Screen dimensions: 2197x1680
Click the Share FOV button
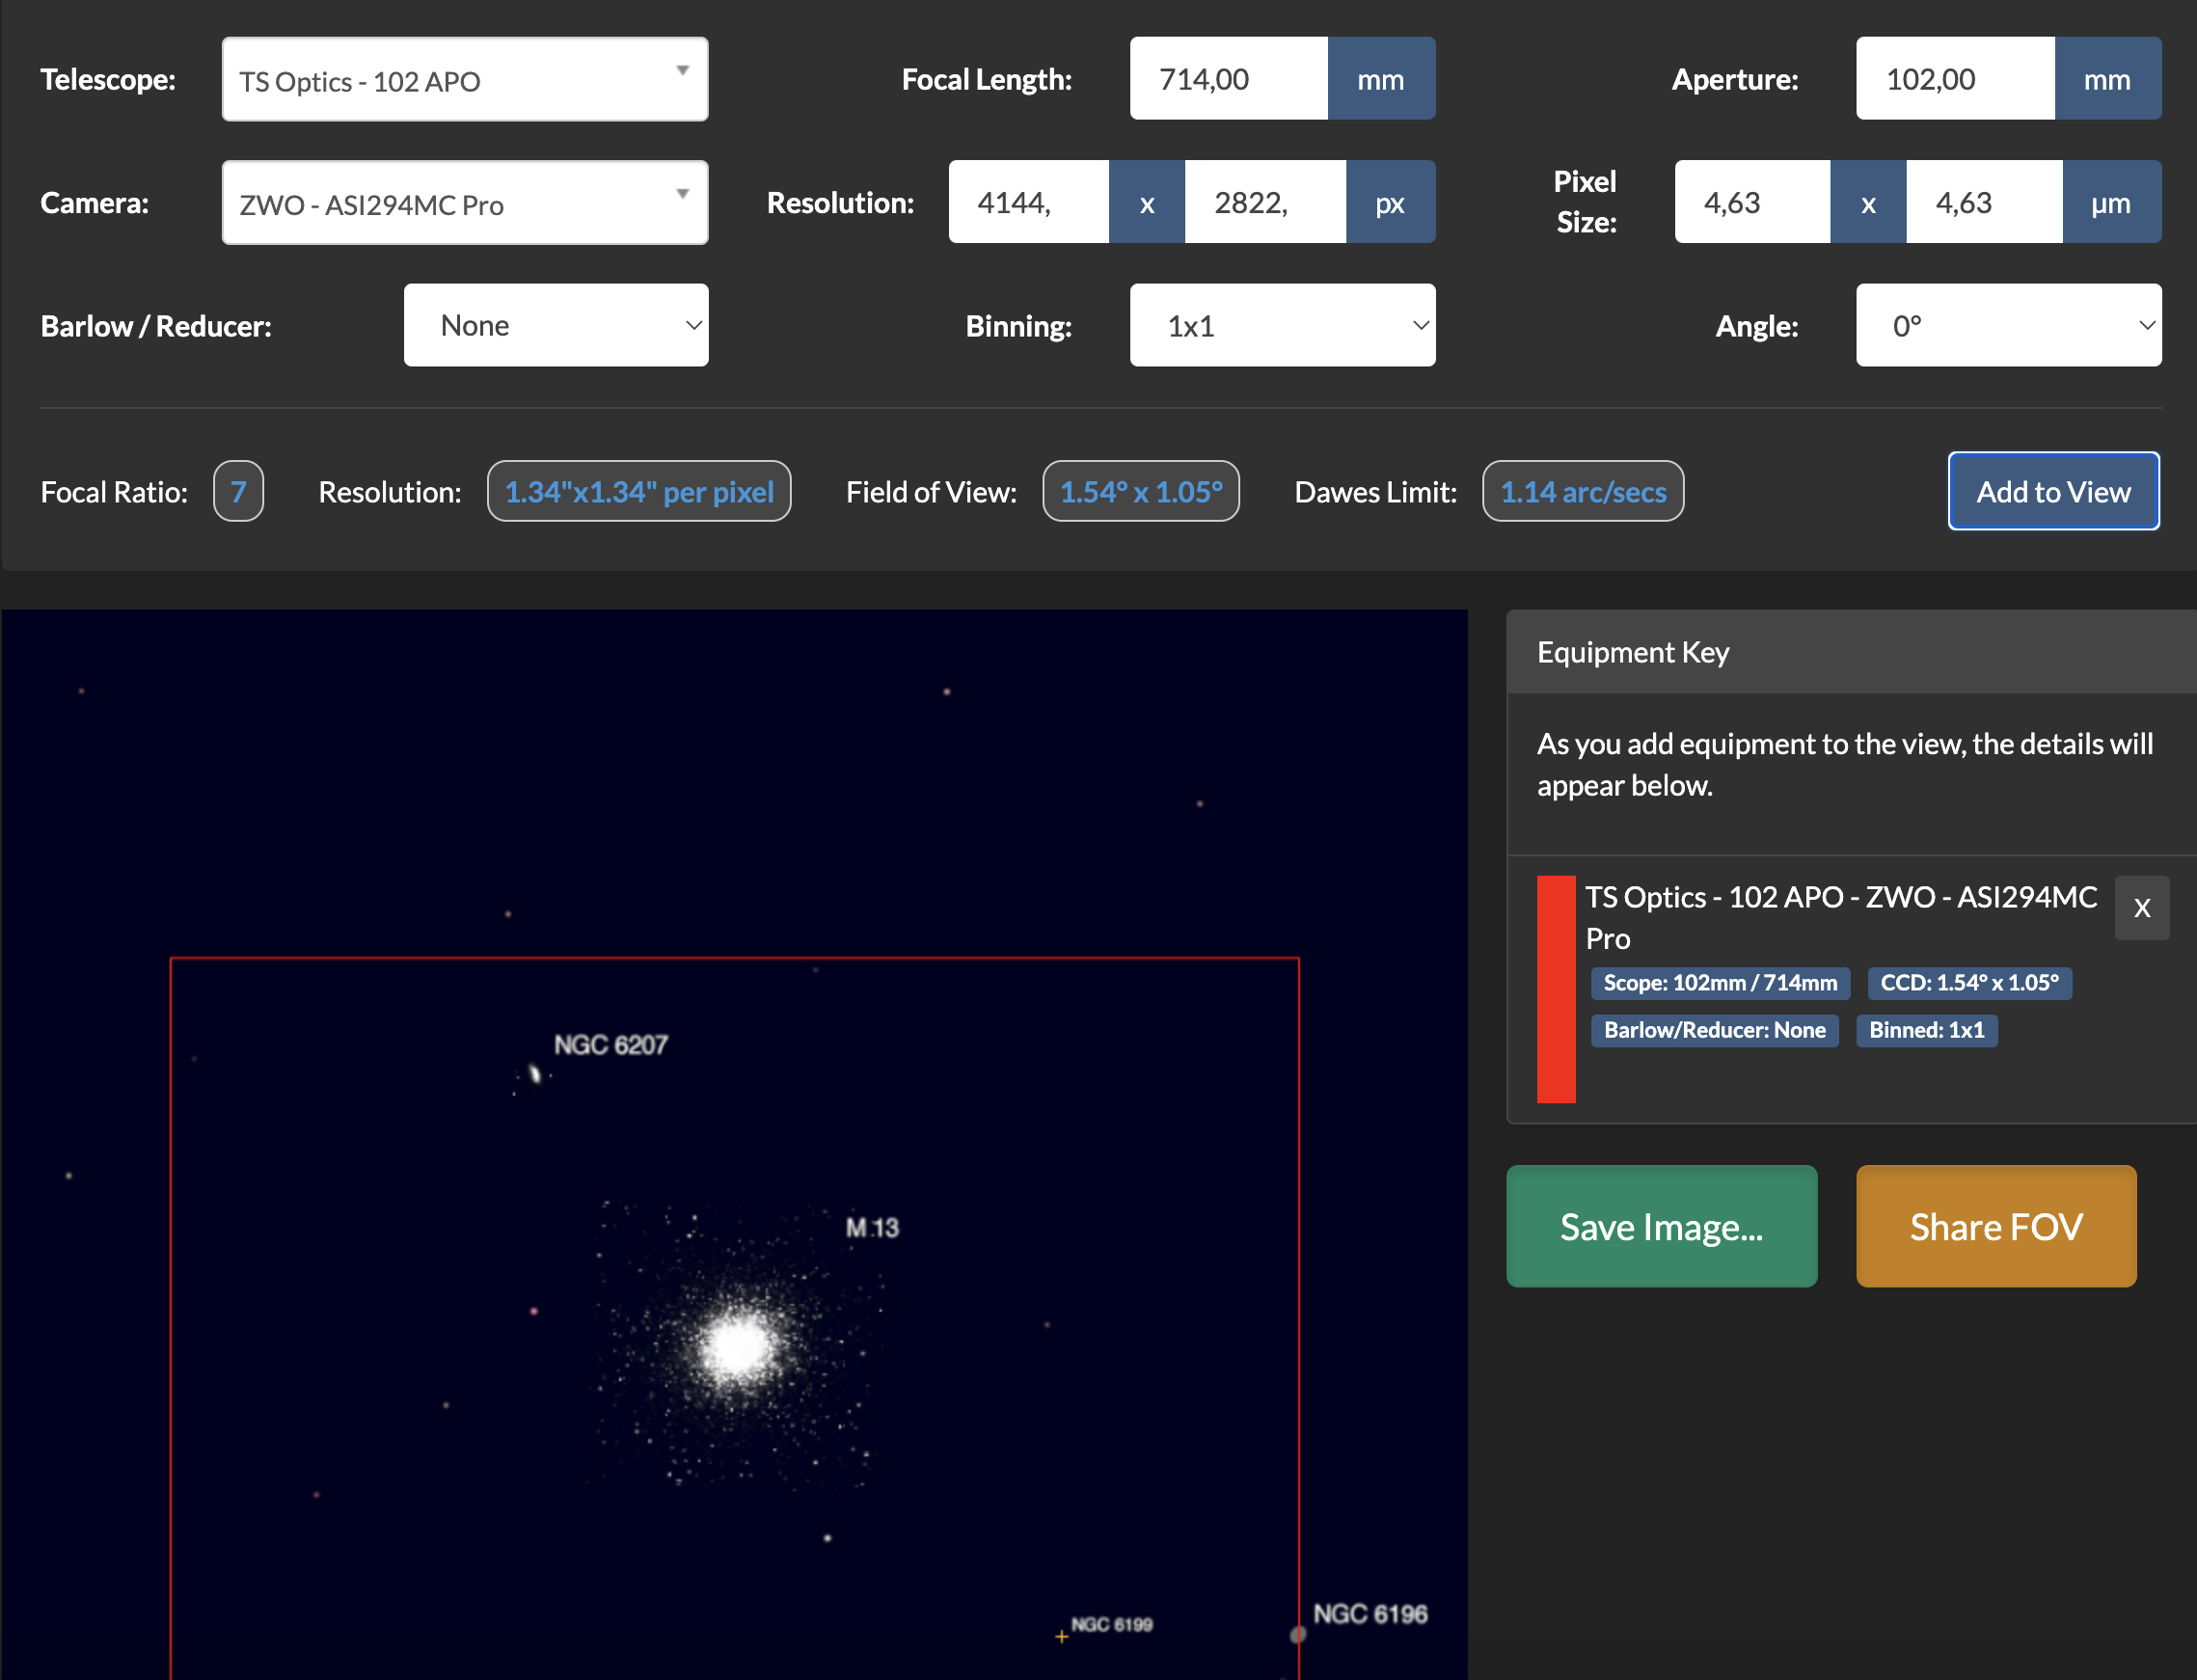tap(1995, 1226)
